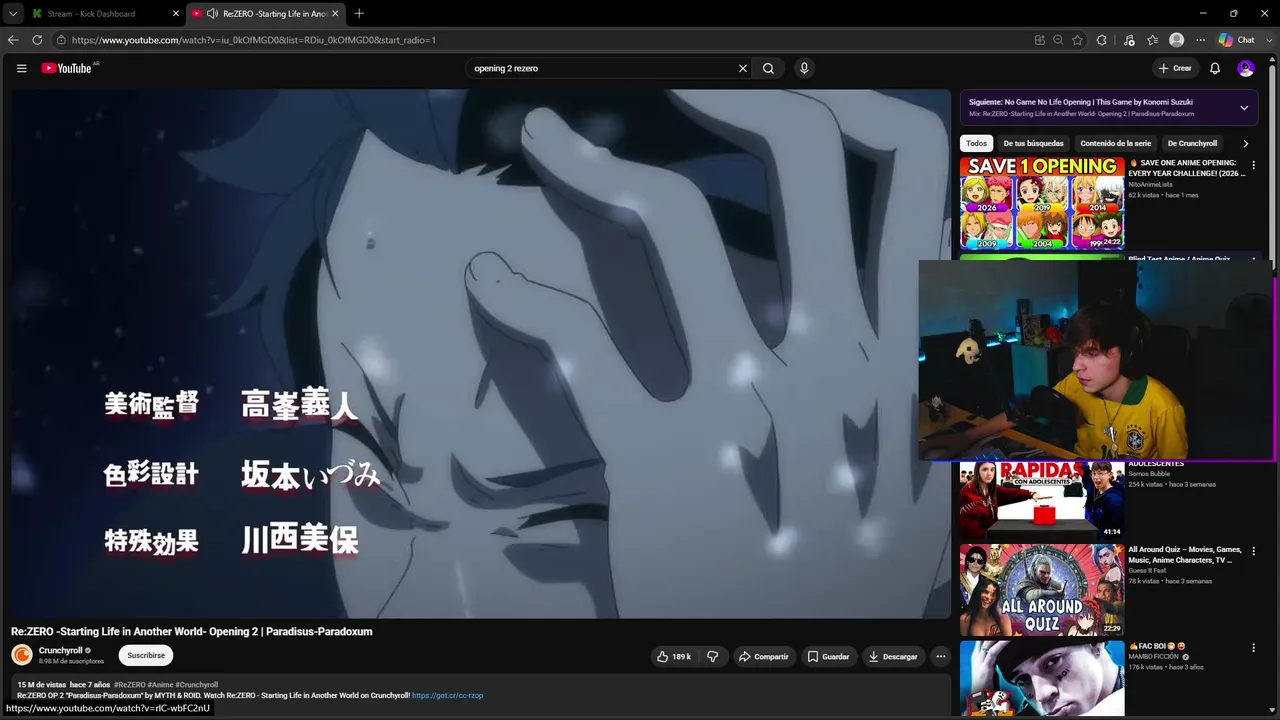
Task: Open options for All Around Quiz video
Action: (x=1253, y=551)
